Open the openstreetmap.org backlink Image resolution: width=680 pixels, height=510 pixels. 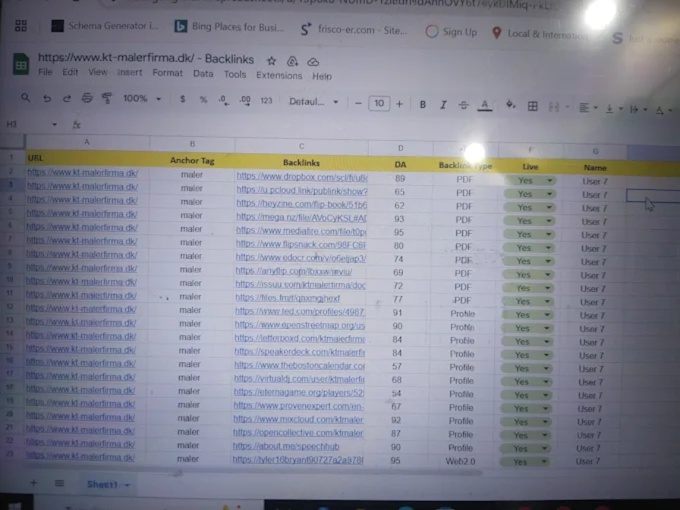[x=301, y=325]
